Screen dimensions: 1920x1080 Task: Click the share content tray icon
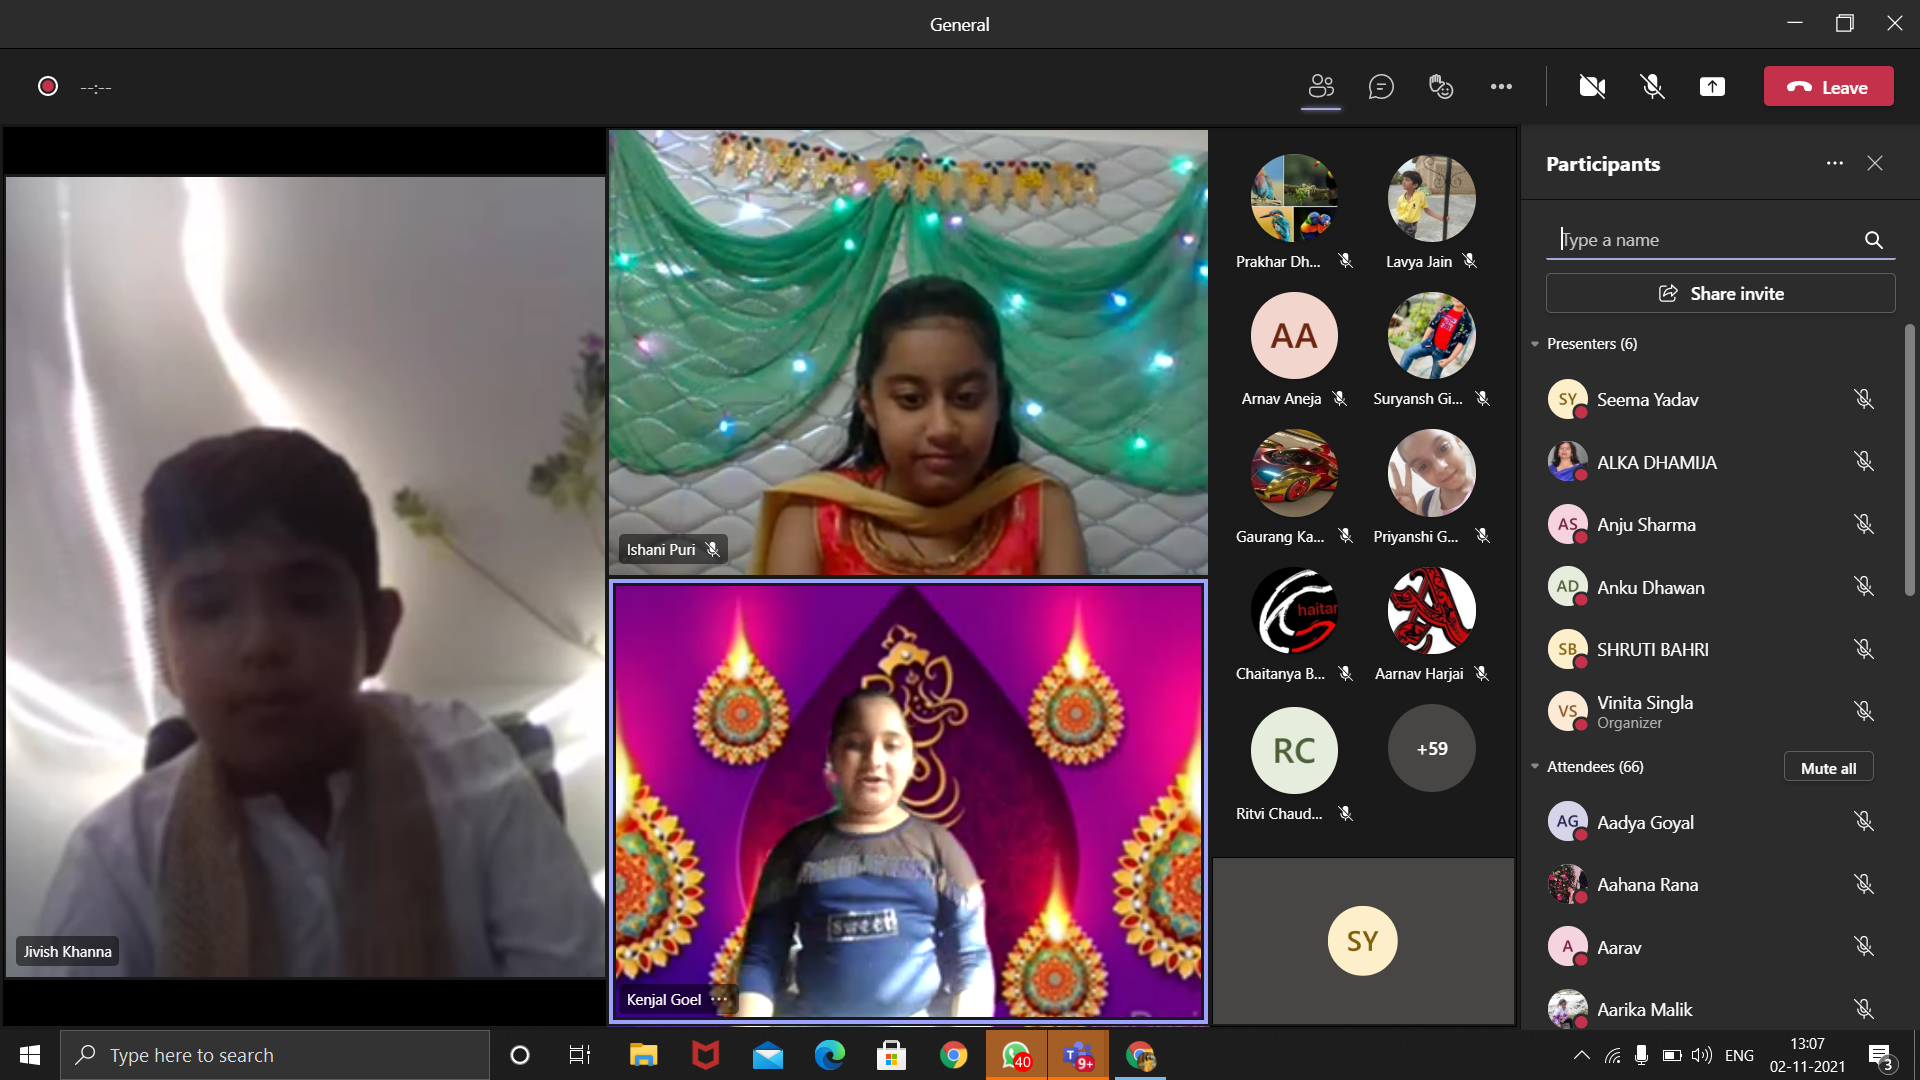(1712, 87)
